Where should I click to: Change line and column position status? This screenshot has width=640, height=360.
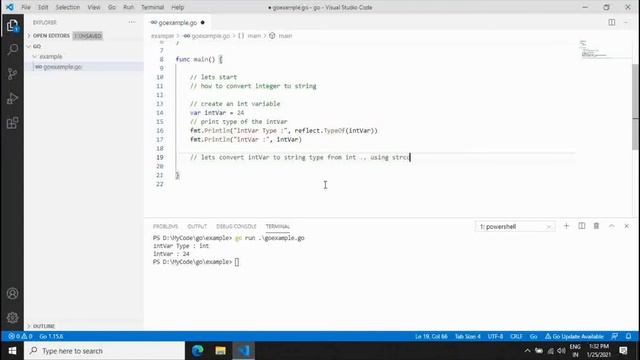[431, 336]
